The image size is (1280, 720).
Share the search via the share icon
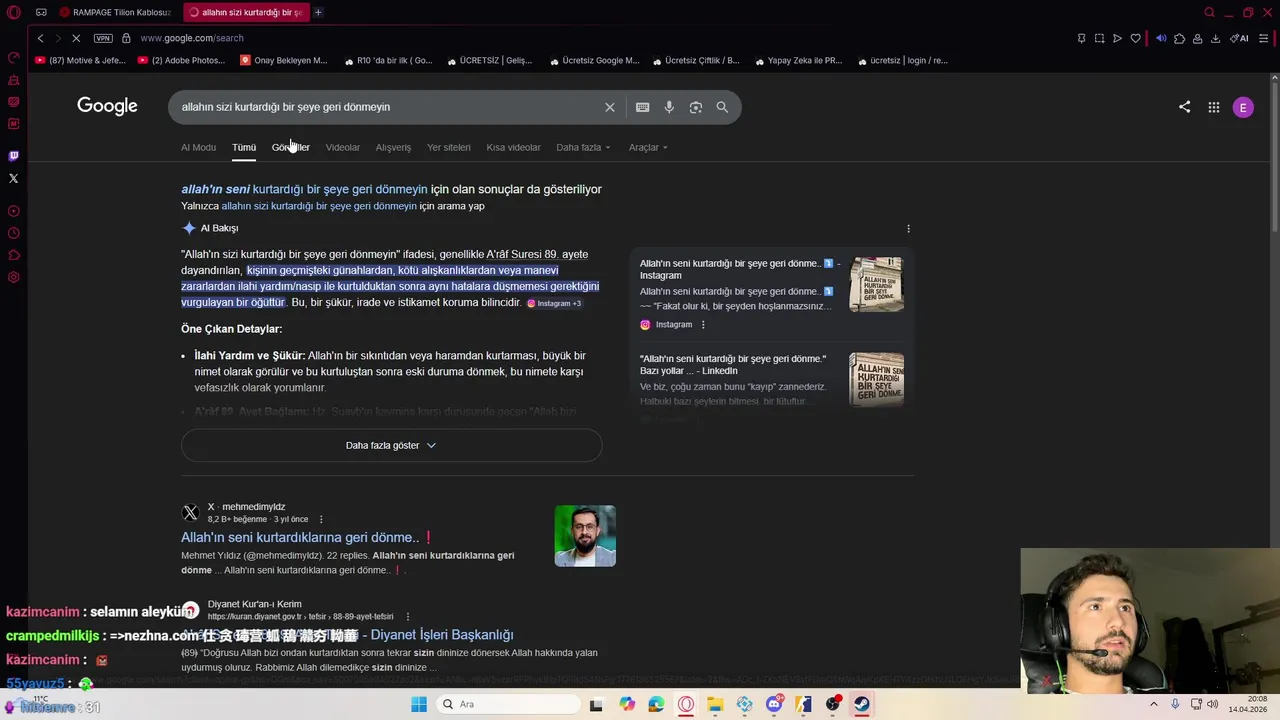(x=1184, y=107)
